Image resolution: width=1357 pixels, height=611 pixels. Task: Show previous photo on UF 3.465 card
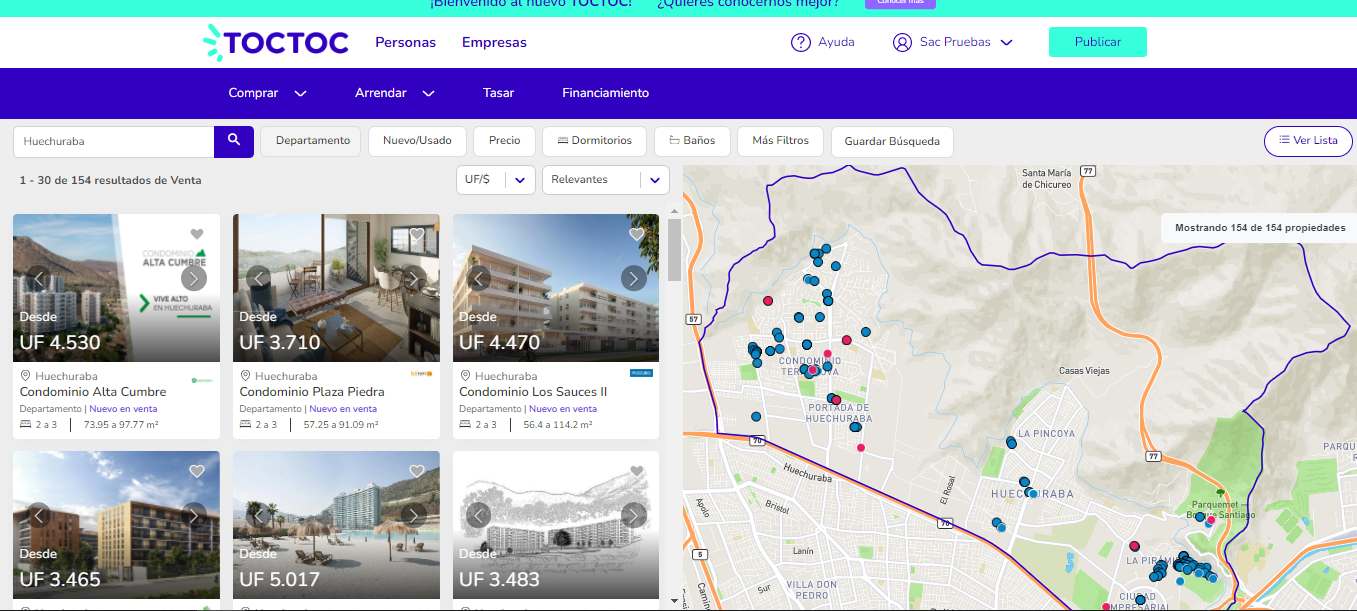pos(39,515)
